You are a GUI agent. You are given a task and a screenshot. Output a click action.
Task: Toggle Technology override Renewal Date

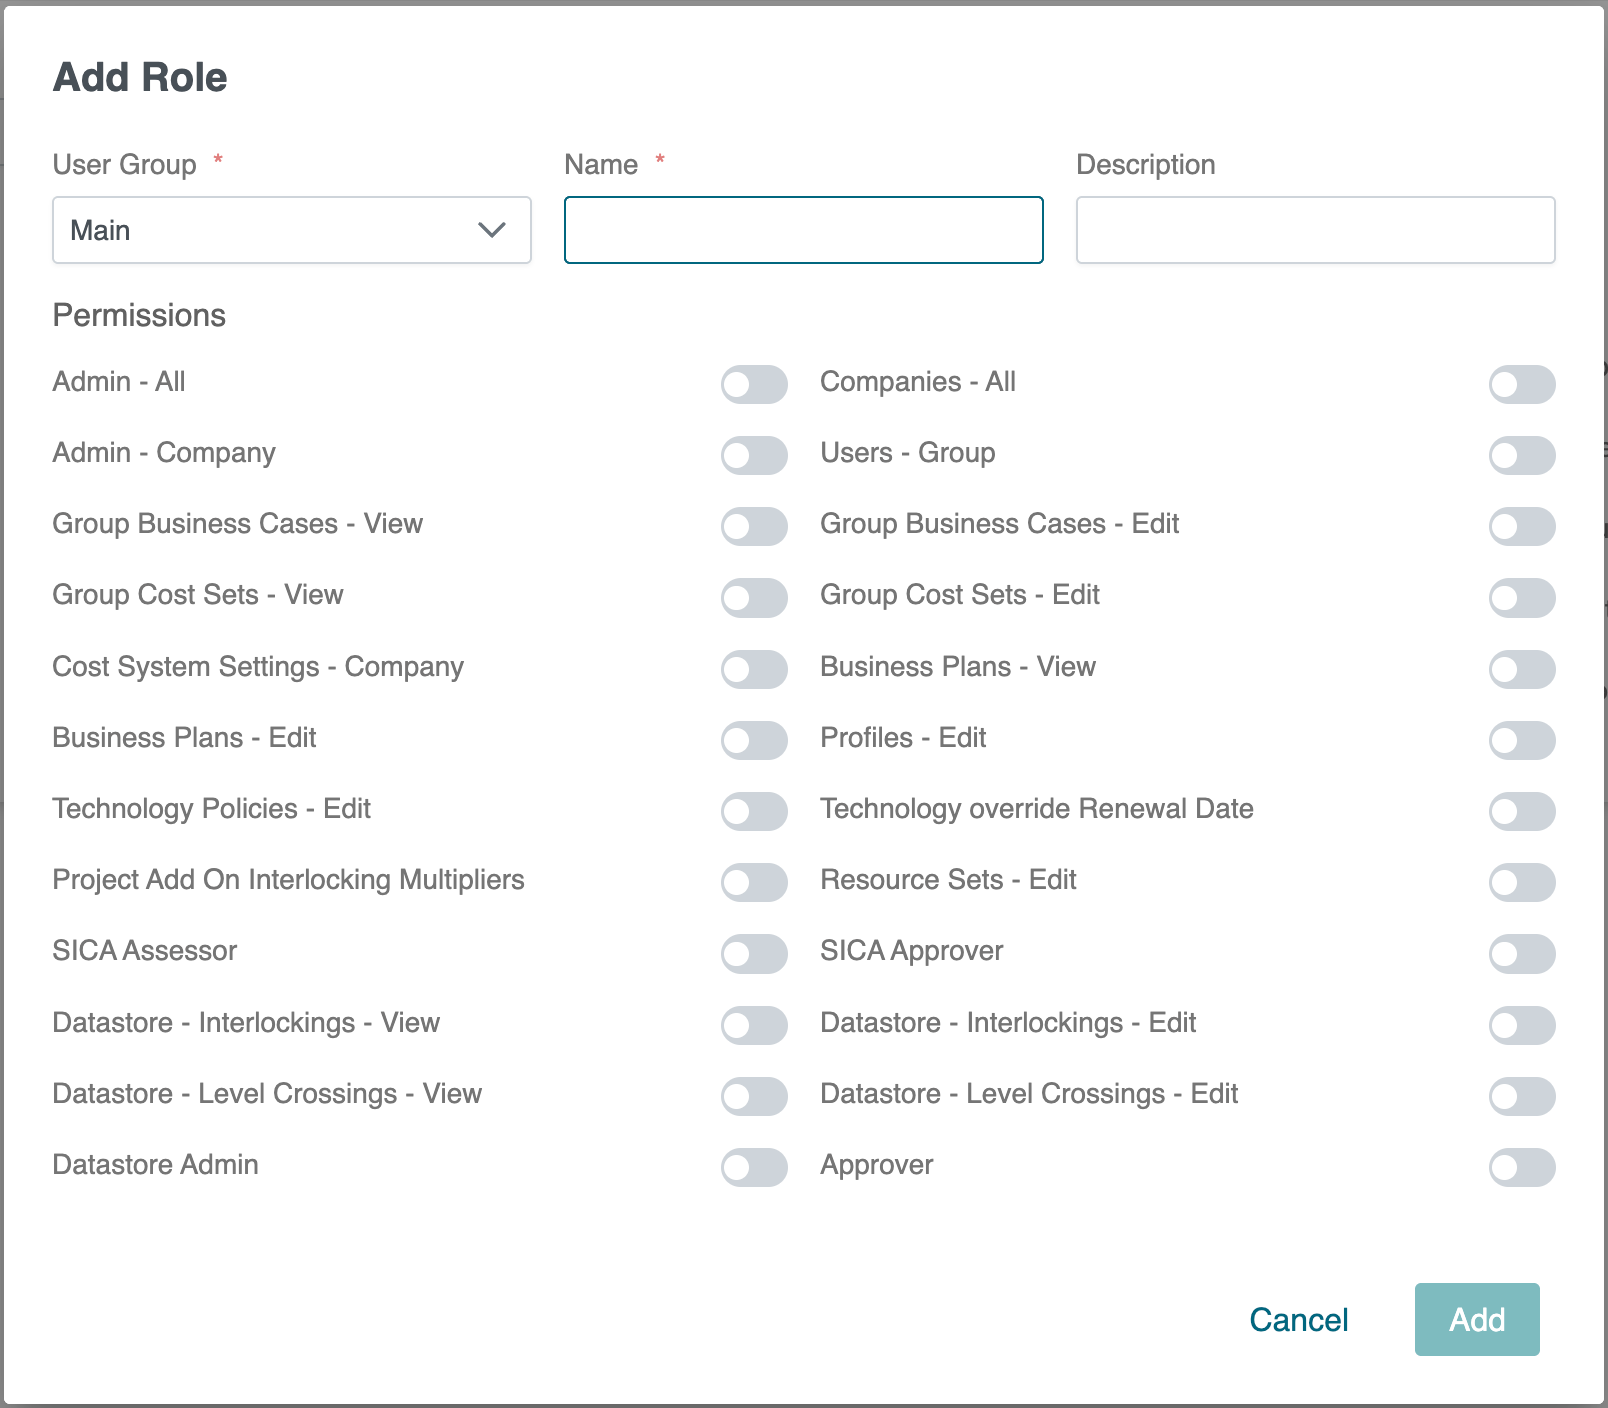pyautogui.click(x=1521, y=811)
